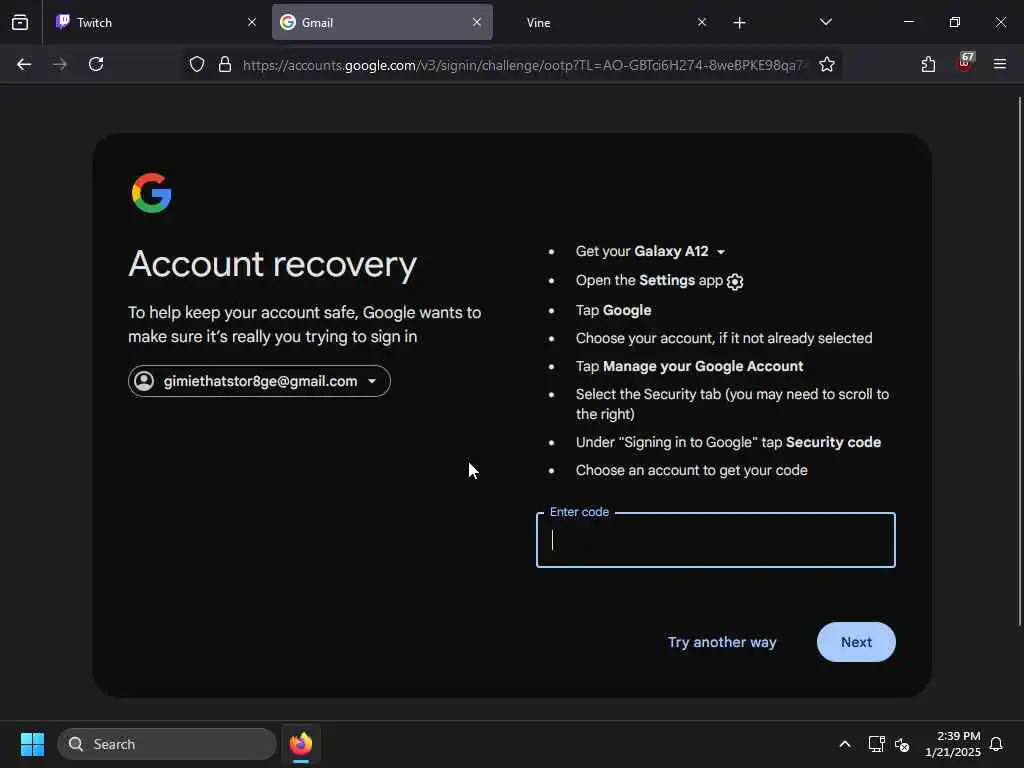This screenshot has height=768, width=1024.
Task: List all tabs with the chevron
Action: coord(825,22)
